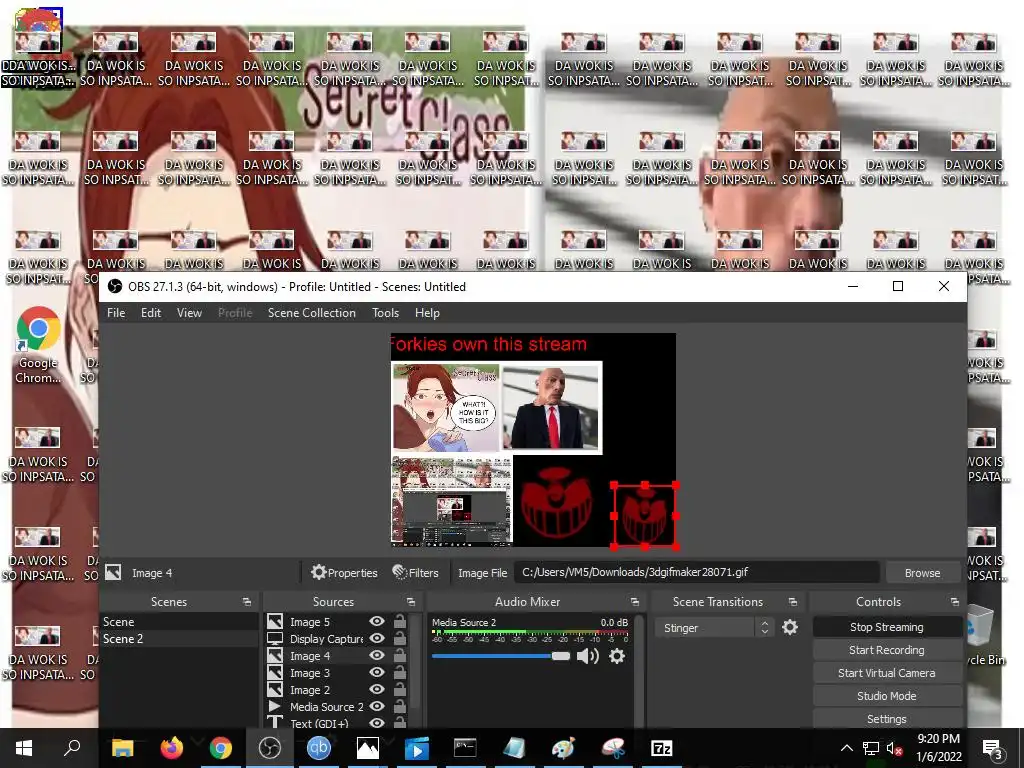Open the Stinger transition dropdown
1024x768 pixels.
point(714,628)
